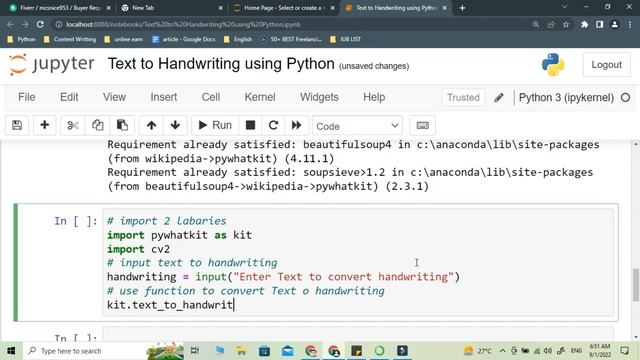Screen dimensions: 640x360
Task: Open the Content Writing bookmark folder
Action: click(70, 39)
